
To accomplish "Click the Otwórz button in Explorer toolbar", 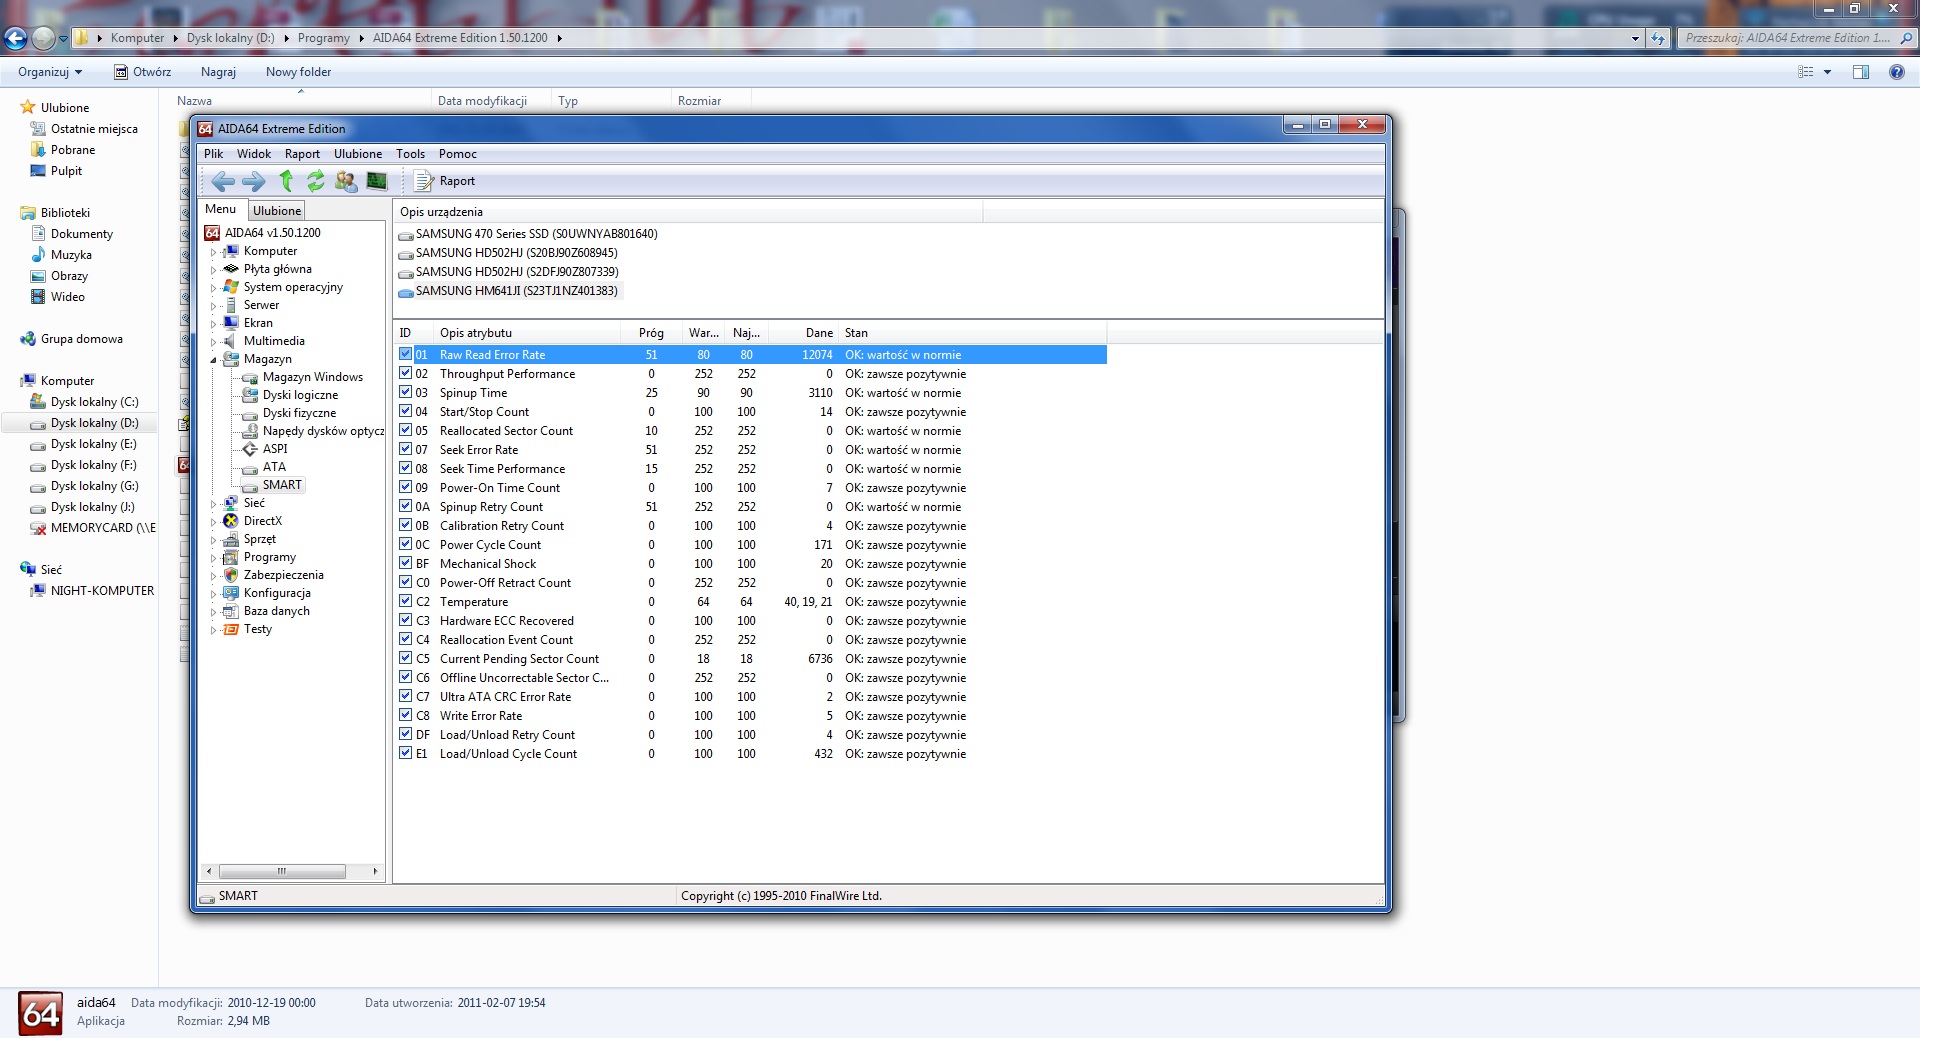I will coord(142,72).
